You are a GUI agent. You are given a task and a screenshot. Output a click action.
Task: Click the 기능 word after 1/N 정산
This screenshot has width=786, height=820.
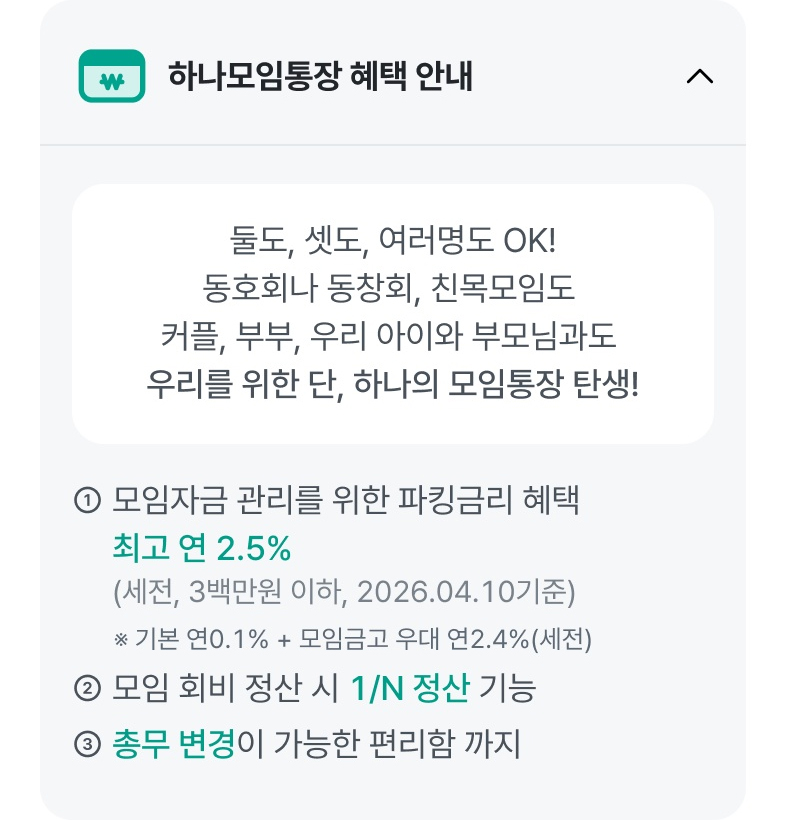(508, 688)
